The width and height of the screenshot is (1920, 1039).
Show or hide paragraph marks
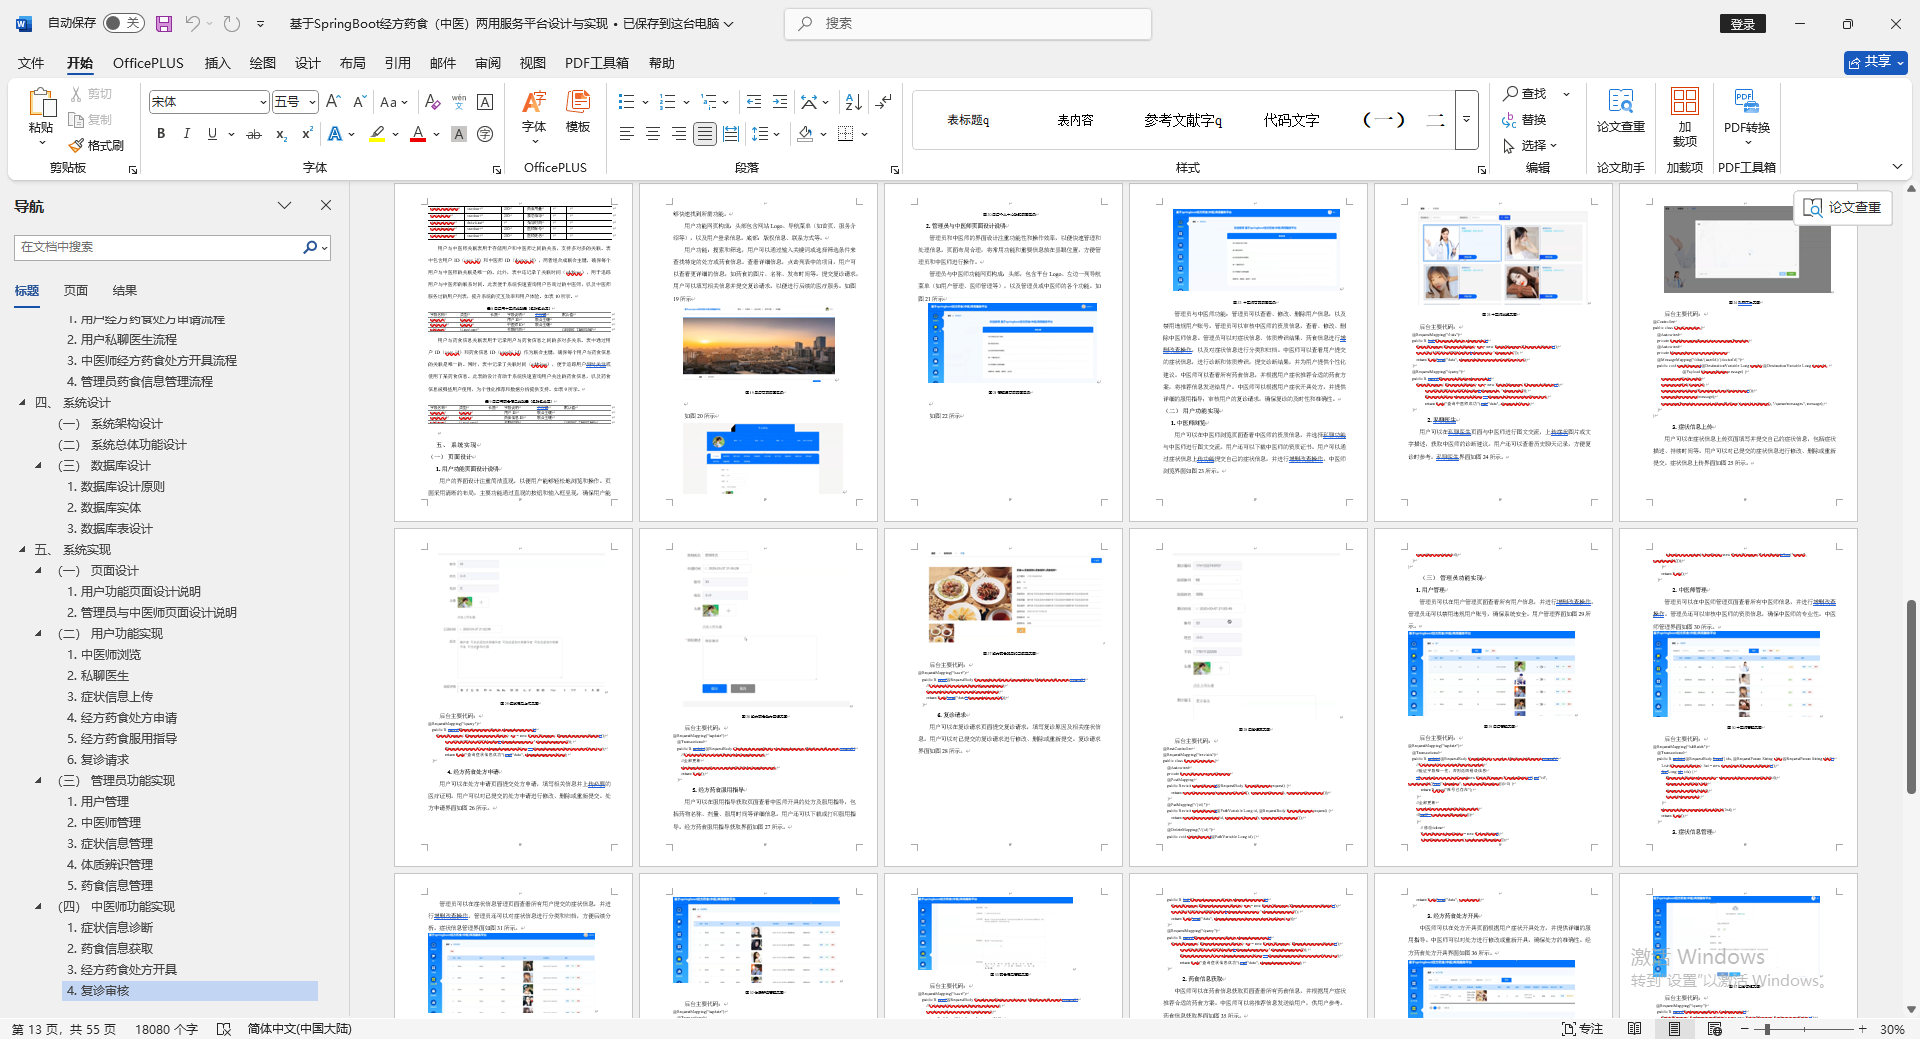click(x=883, y=102)
